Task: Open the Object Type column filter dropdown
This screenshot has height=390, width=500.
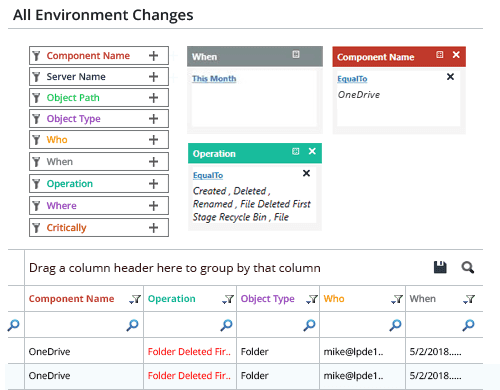Action: 312,299
